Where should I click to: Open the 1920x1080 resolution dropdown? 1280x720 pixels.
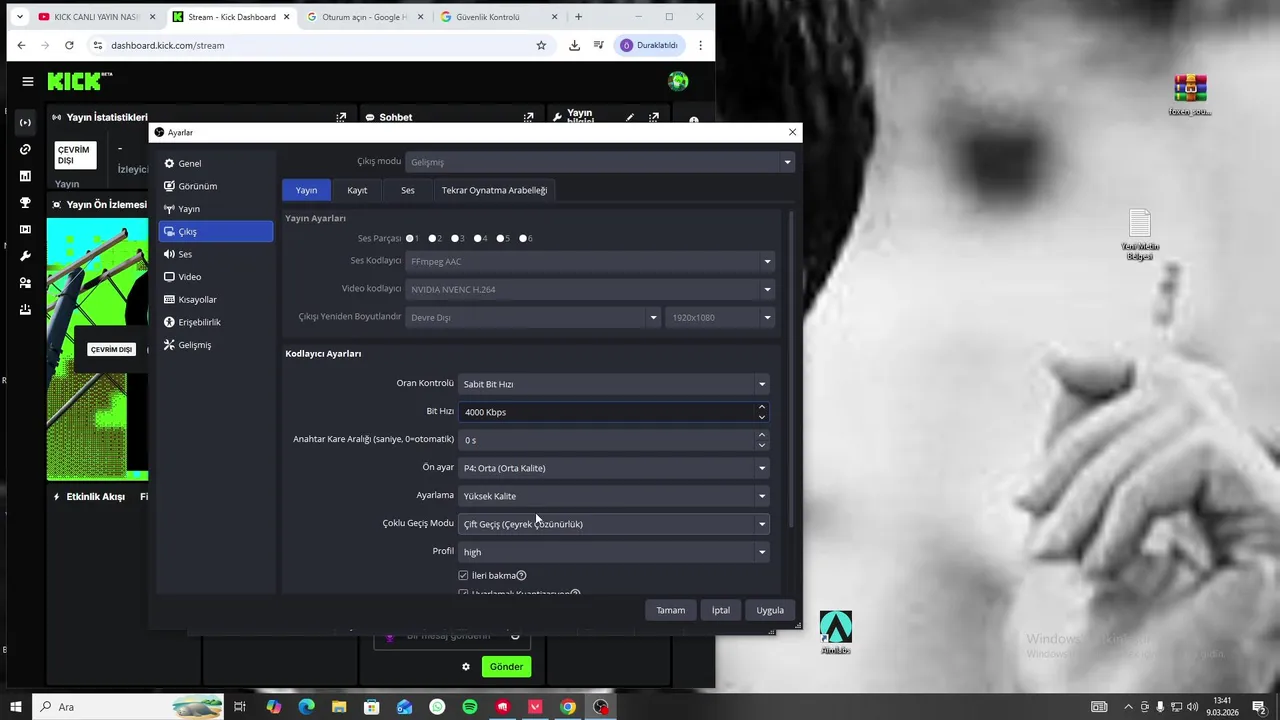[720, 317]
